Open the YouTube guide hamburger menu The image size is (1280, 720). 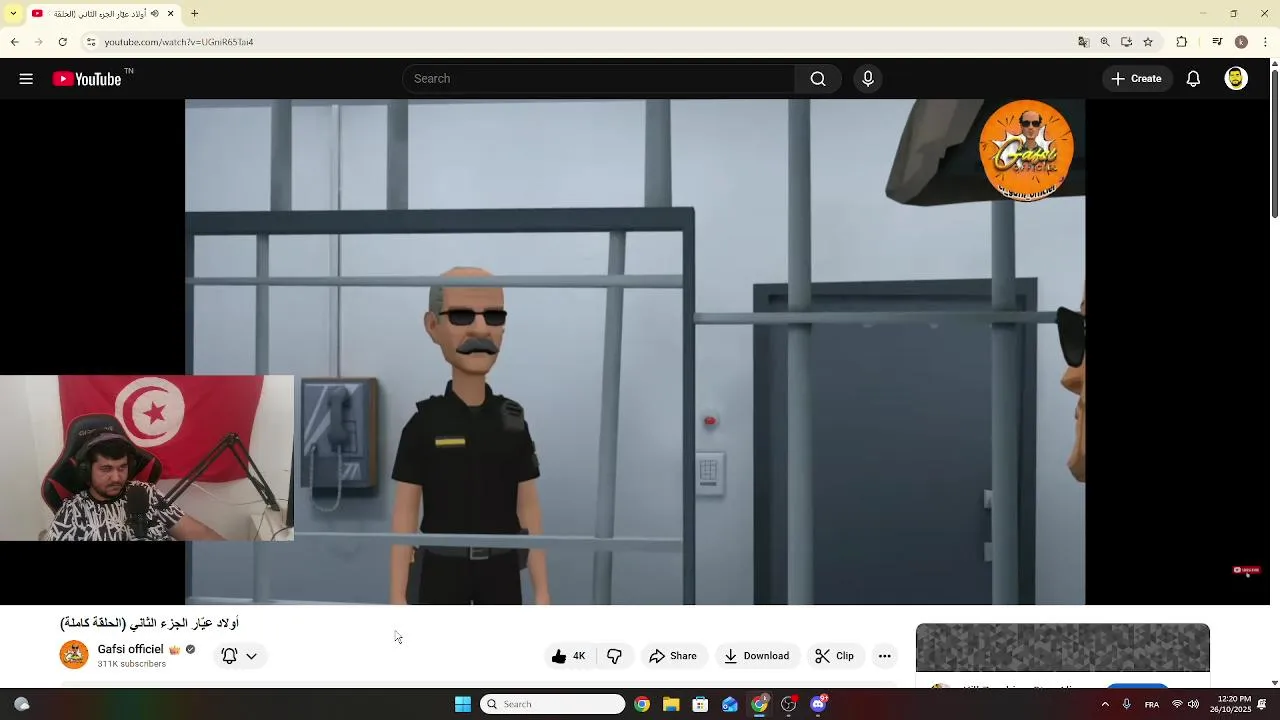tap(26, 79)
